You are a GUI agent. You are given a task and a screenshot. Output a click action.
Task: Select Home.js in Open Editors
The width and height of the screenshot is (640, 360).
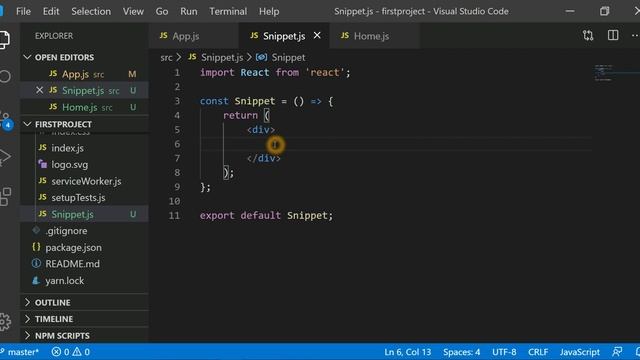click(x=85, y=107)
